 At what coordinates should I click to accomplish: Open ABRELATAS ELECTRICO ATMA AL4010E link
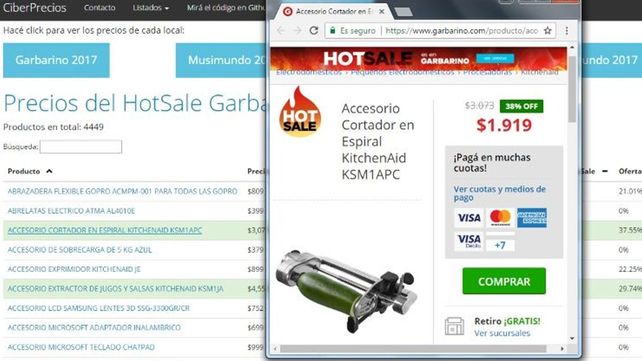(71, 211)
